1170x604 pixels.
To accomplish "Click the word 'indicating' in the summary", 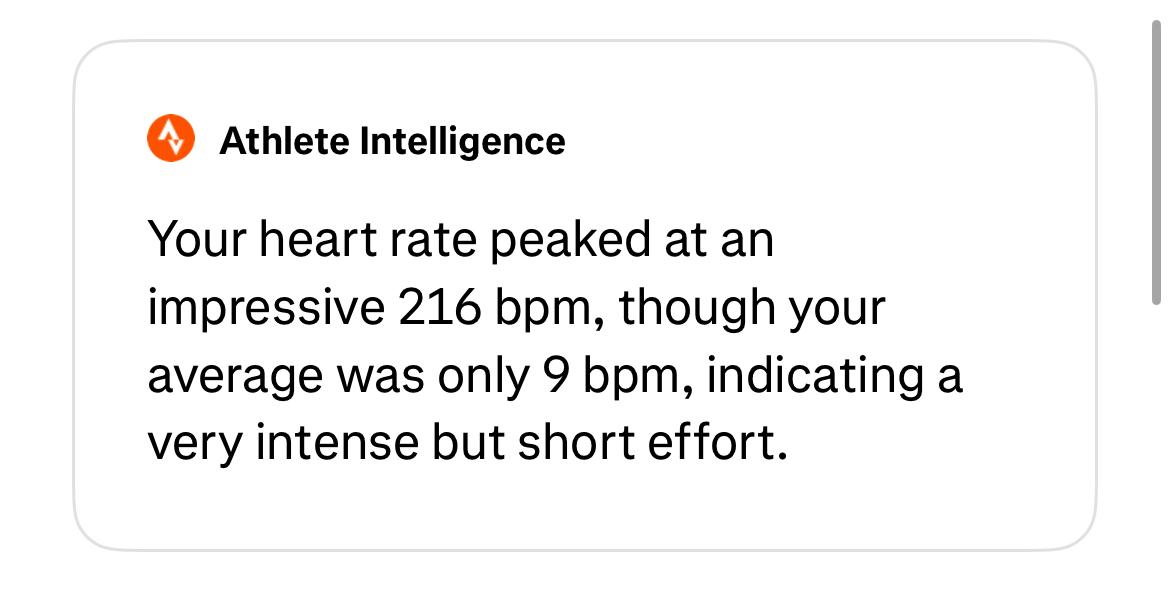I will 808,376.
